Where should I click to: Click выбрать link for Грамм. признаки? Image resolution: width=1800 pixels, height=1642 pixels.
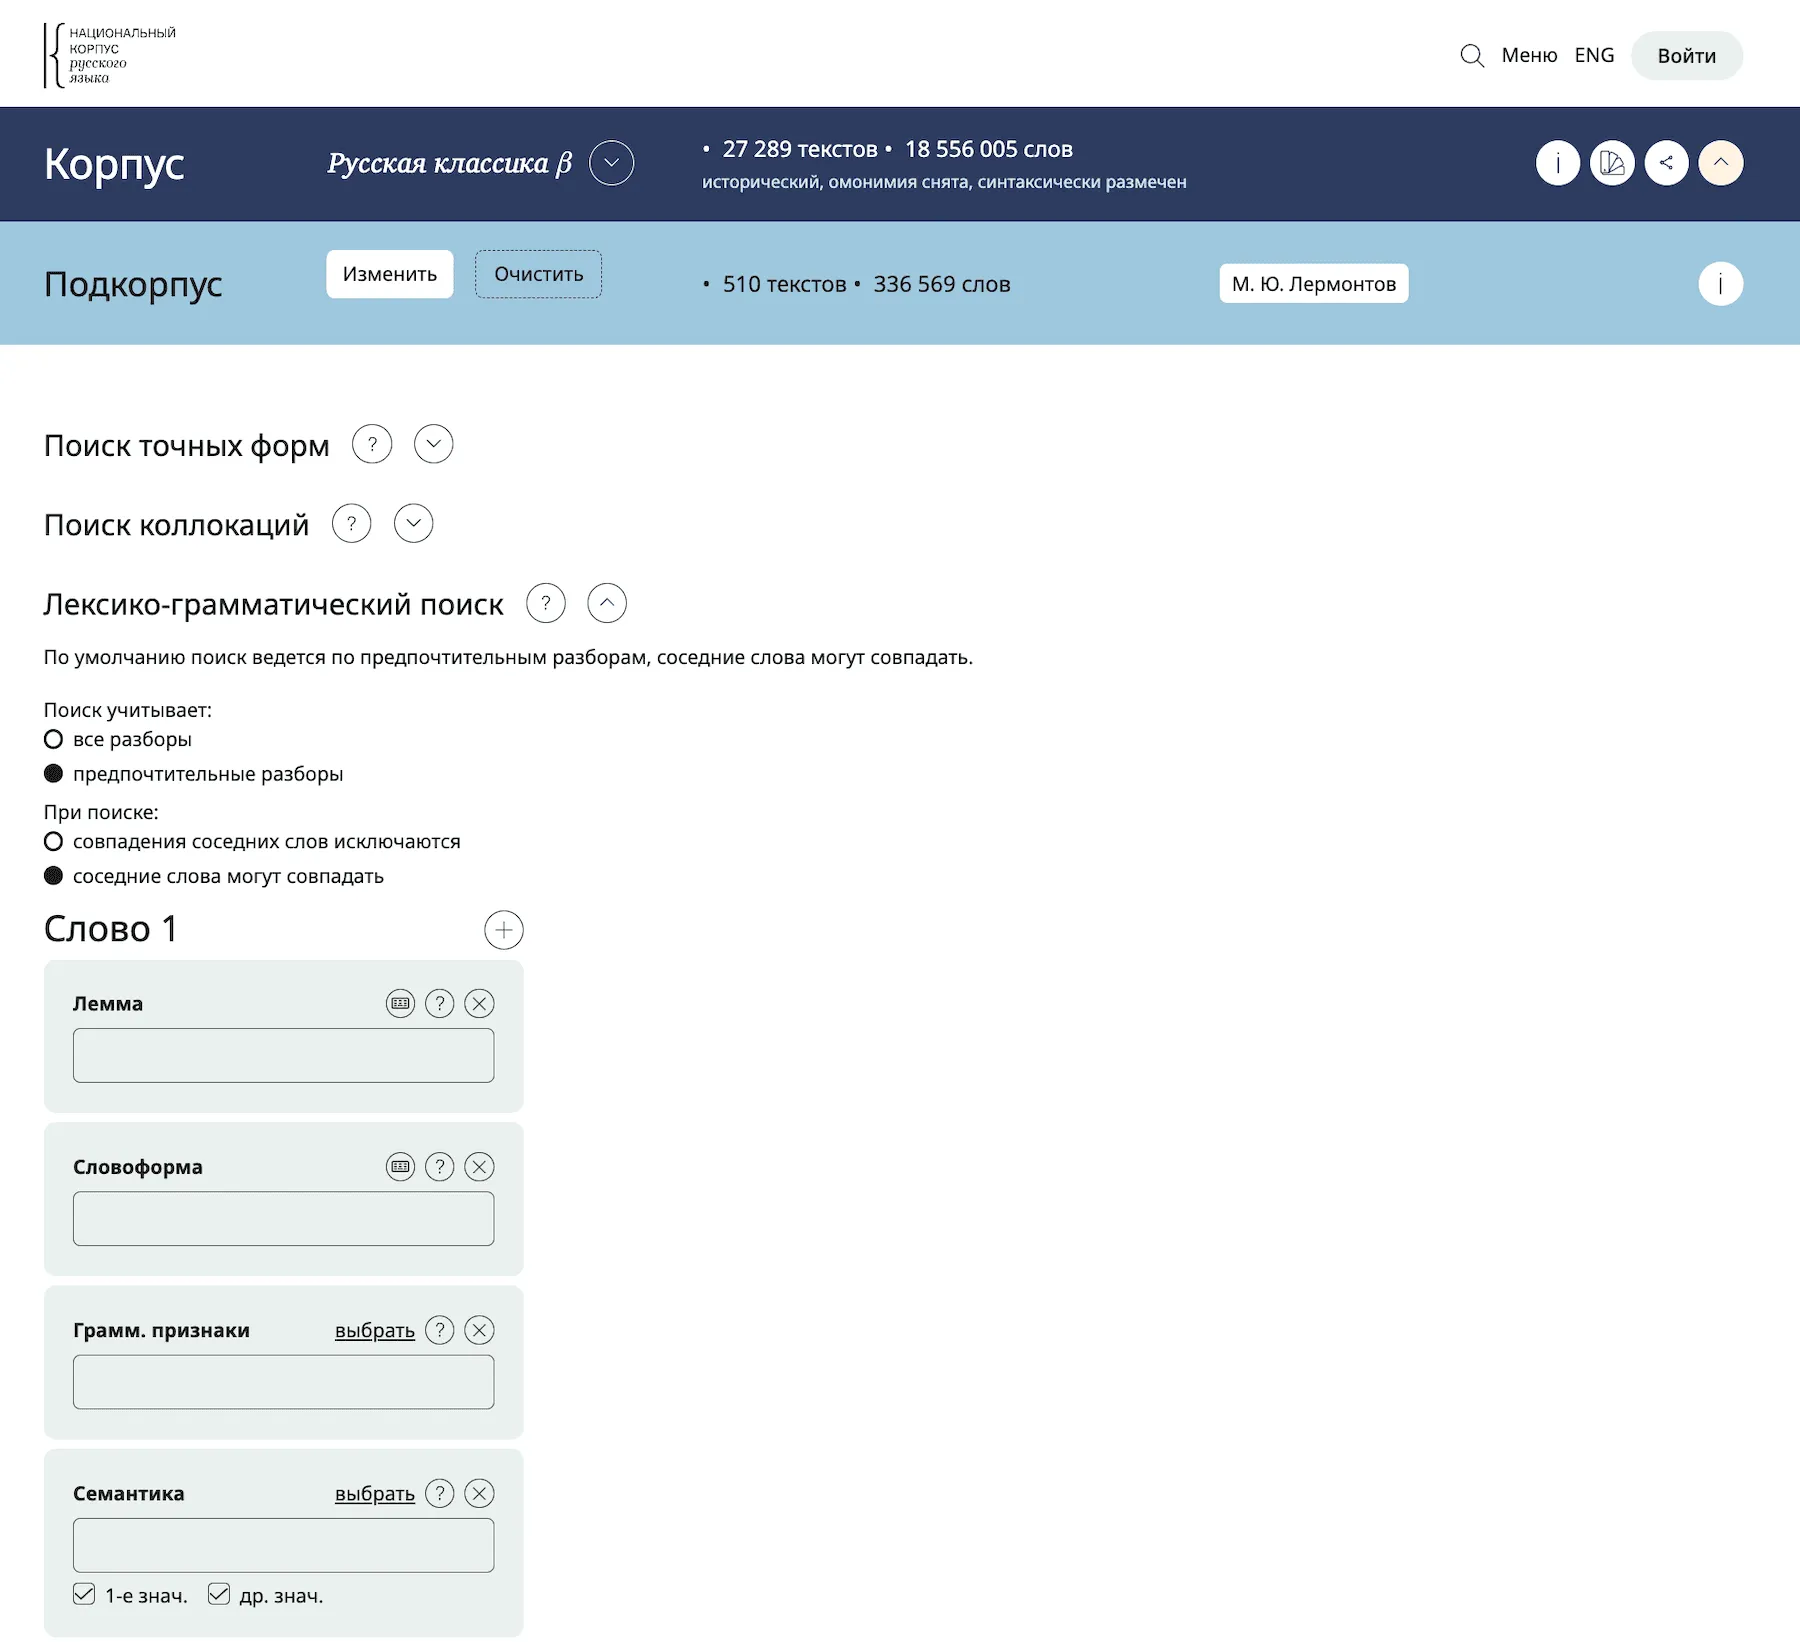tap(375, 1331)
